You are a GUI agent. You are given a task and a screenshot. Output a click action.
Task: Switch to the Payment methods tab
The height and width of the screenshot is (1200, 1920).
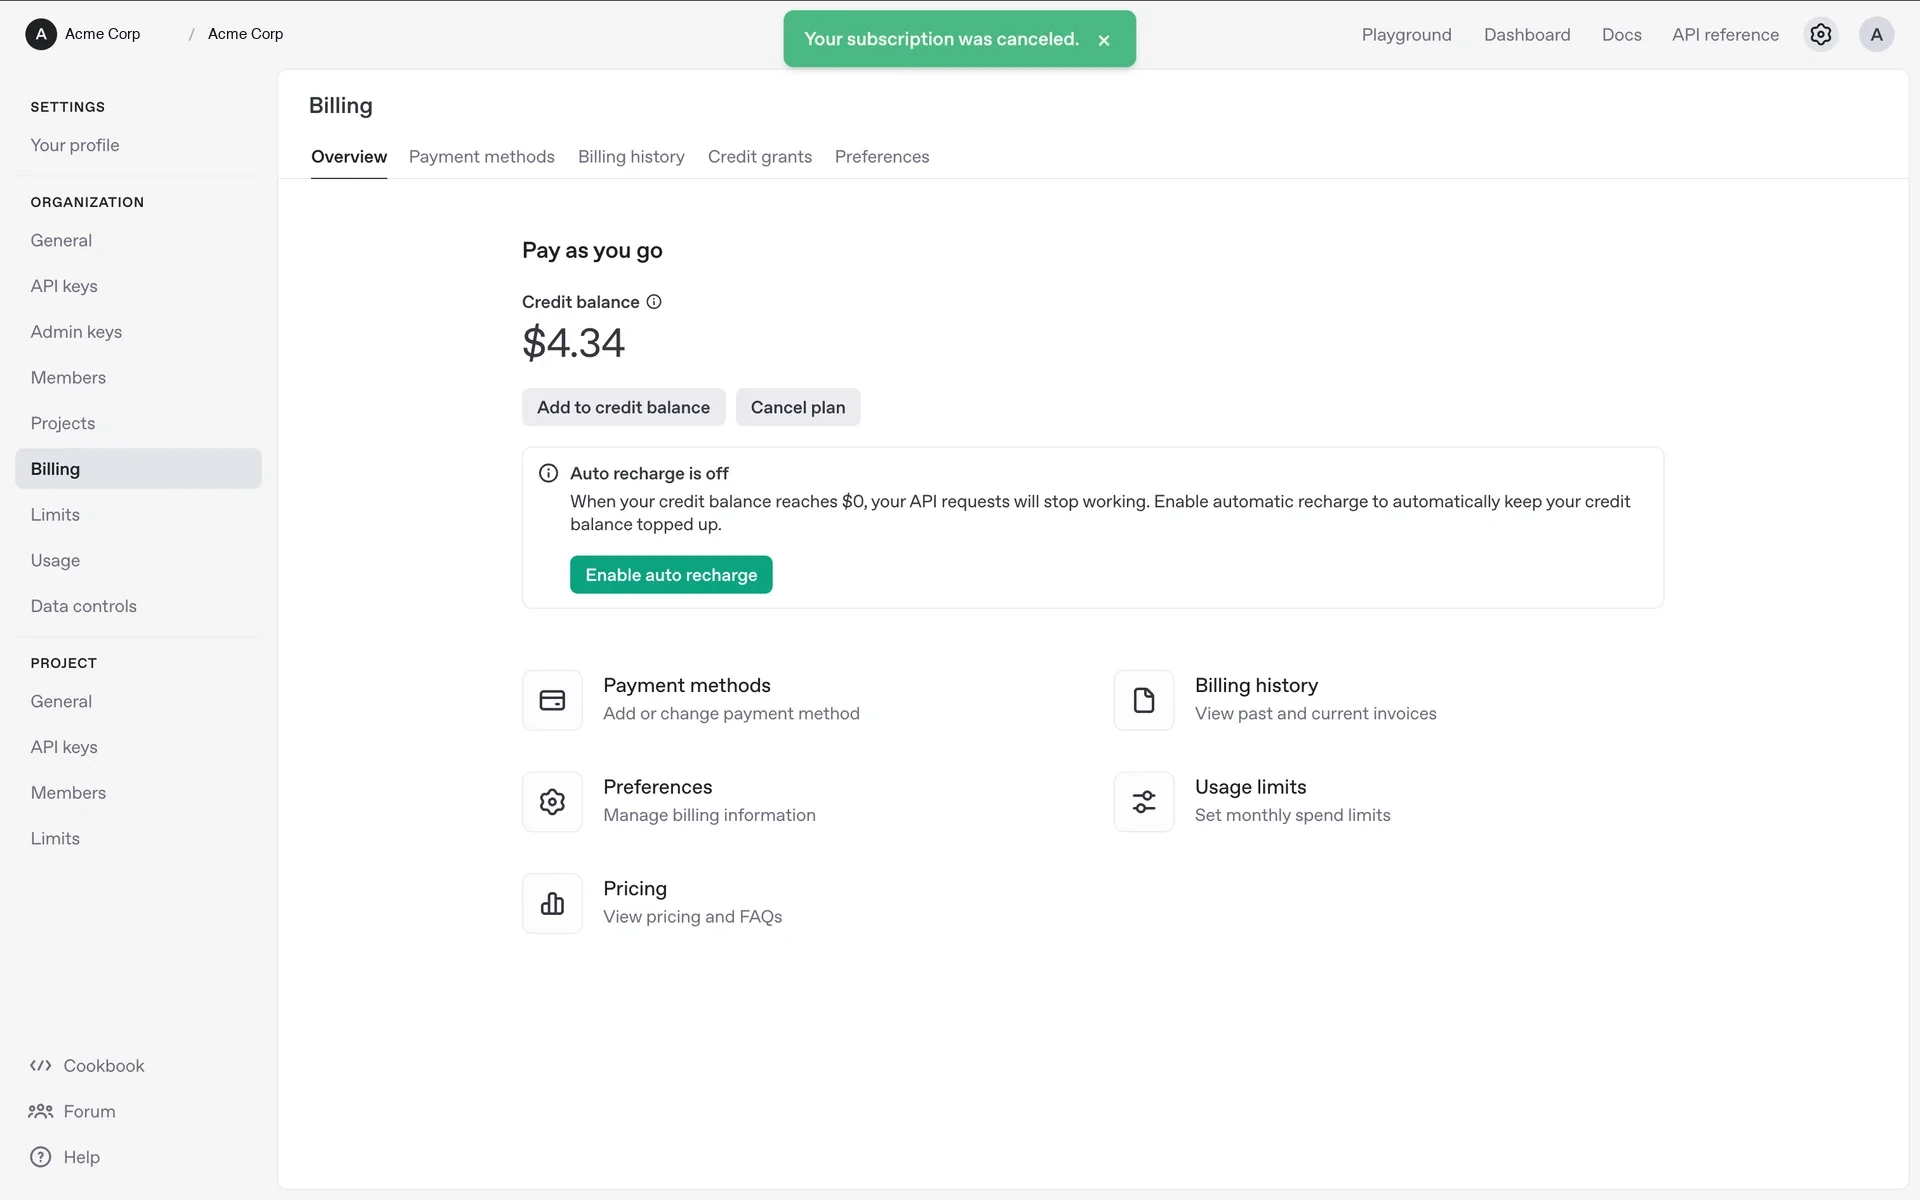click(x=481, y=157)
